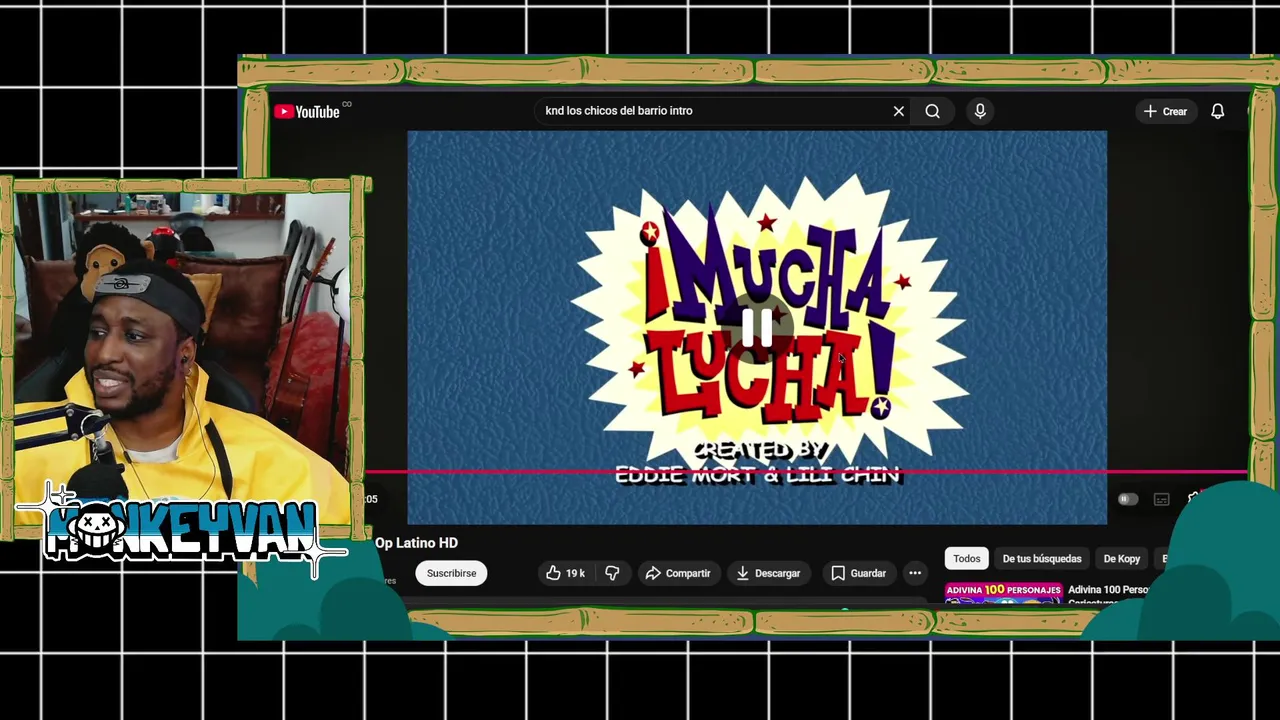Viewport: 1280px width, 720px height.
Task: Dislike the video
Action: pos(612,573)
